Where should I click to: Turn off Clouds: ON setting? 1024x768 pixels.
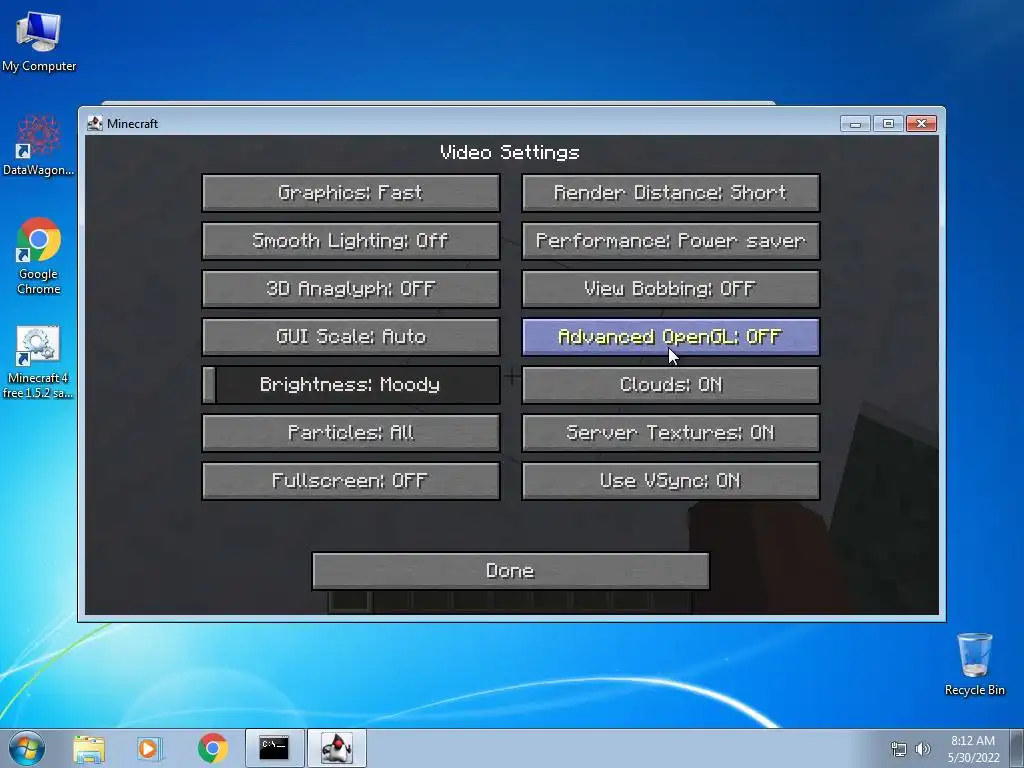point(671,385)
